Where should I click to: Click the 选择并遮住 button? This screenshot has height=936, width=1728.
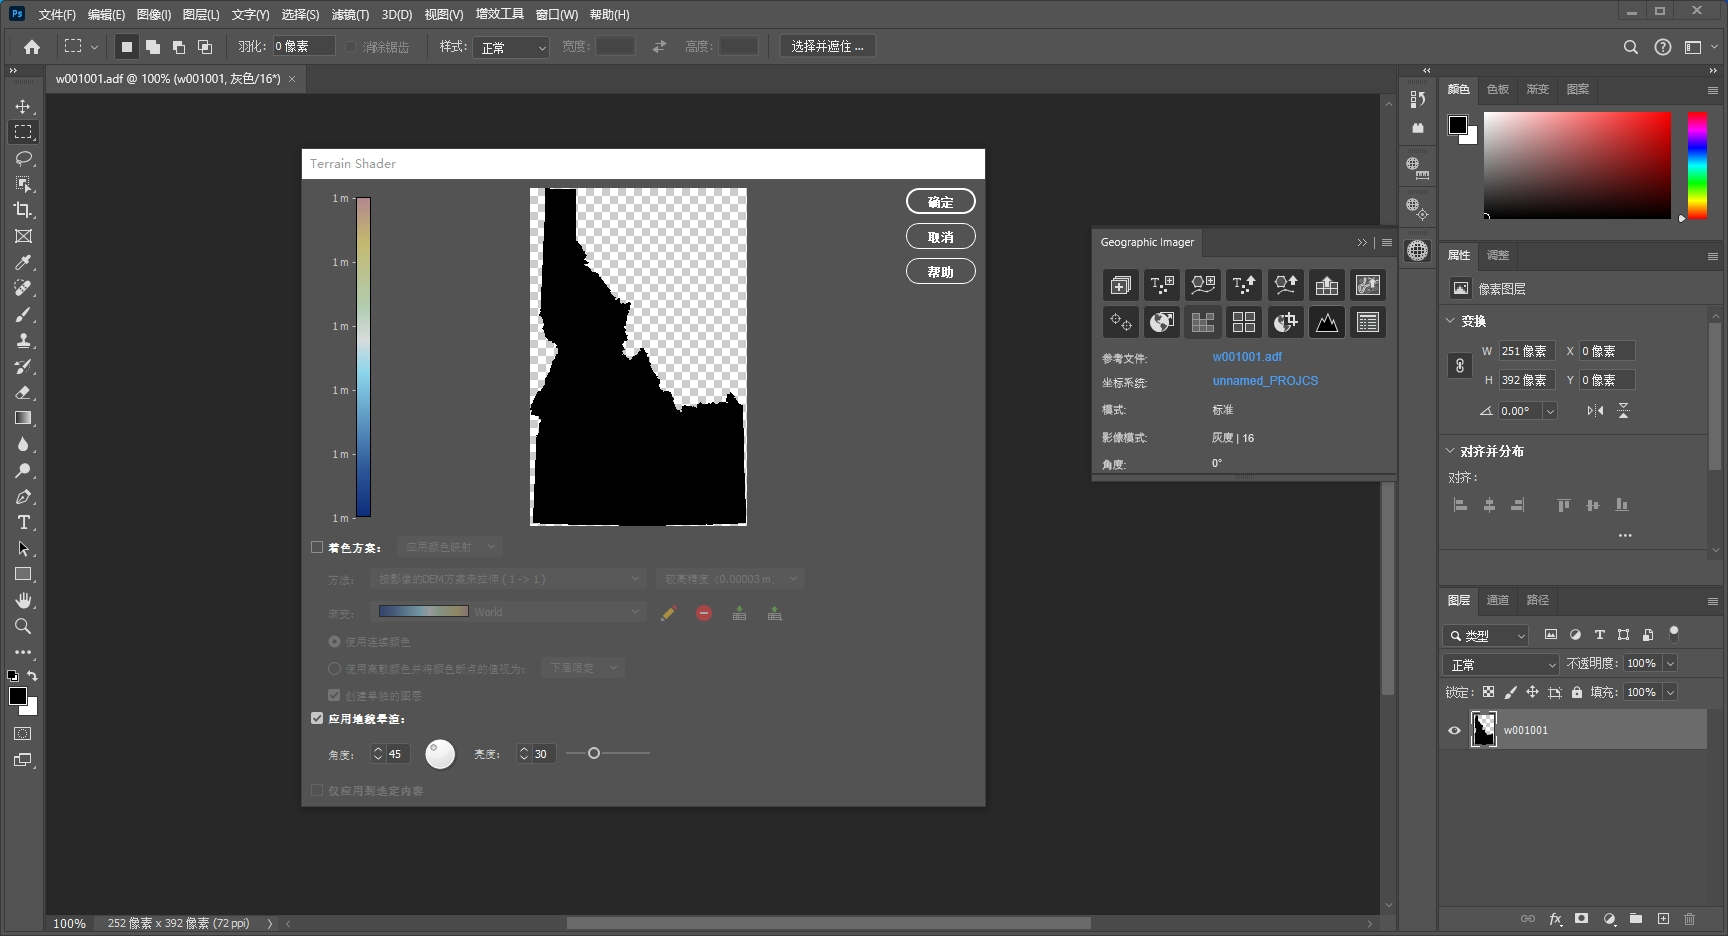[x=827, y=46]
